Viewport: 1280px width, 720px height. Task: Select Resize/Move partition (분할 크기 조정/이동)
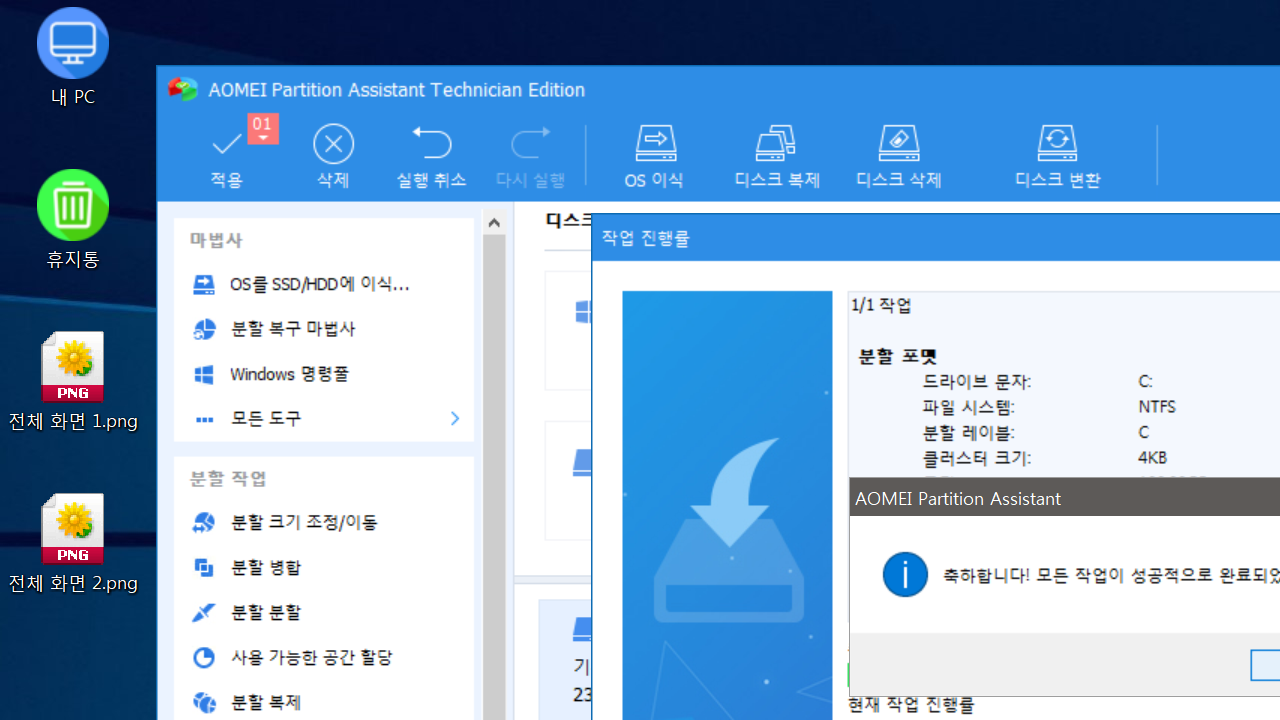click(x=304, y=522)
